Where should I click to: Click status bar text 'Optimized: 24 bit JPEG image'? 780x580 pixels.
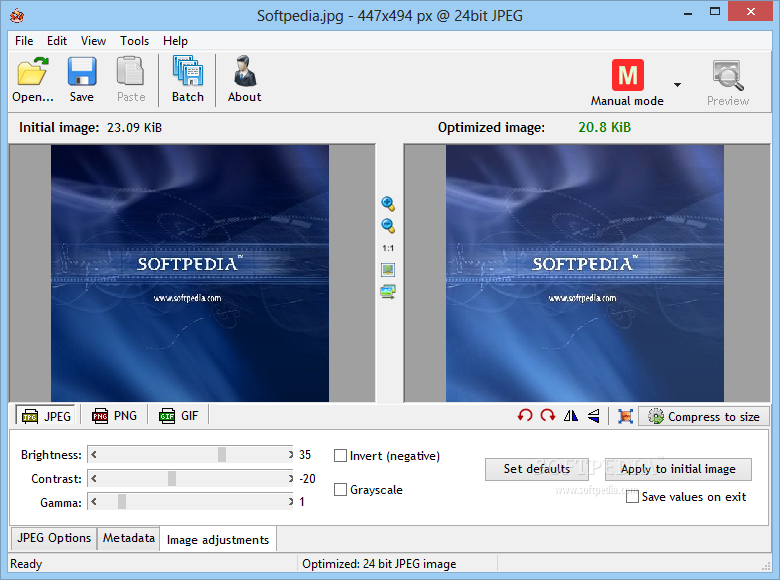(x=379, y=564)
